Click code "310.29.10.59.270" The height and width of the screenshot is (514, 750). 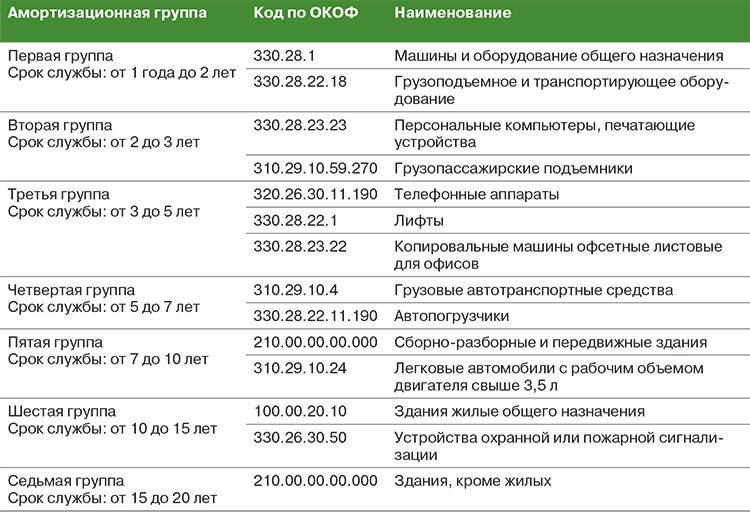pyautogui.click(x=315, y=168)
